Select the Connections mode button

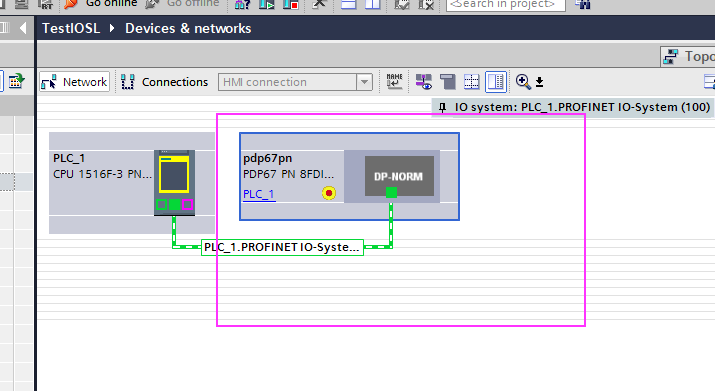point(165,82)
